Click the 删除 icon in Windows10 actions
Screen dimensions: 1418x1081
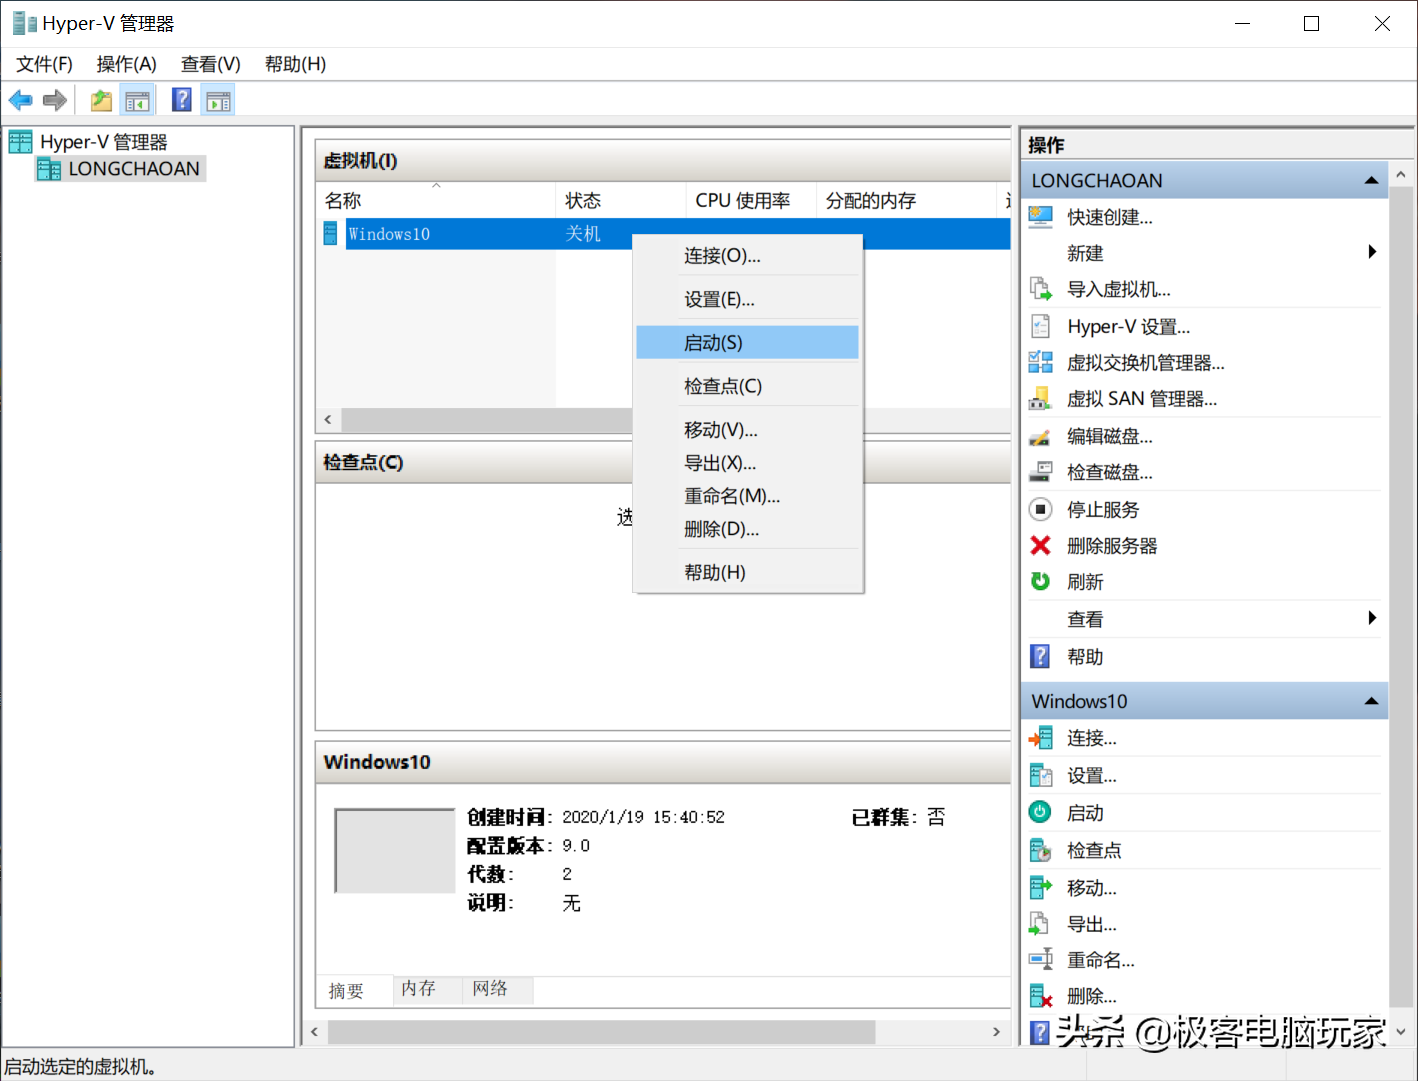(1041, 996)
